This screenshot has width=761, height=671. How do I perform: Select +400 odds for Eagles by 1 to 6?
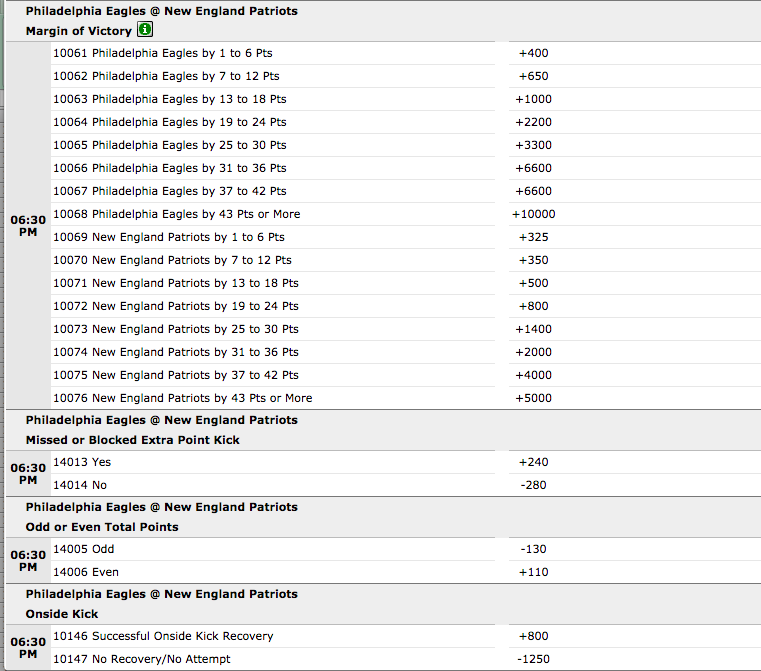[533, 53]
